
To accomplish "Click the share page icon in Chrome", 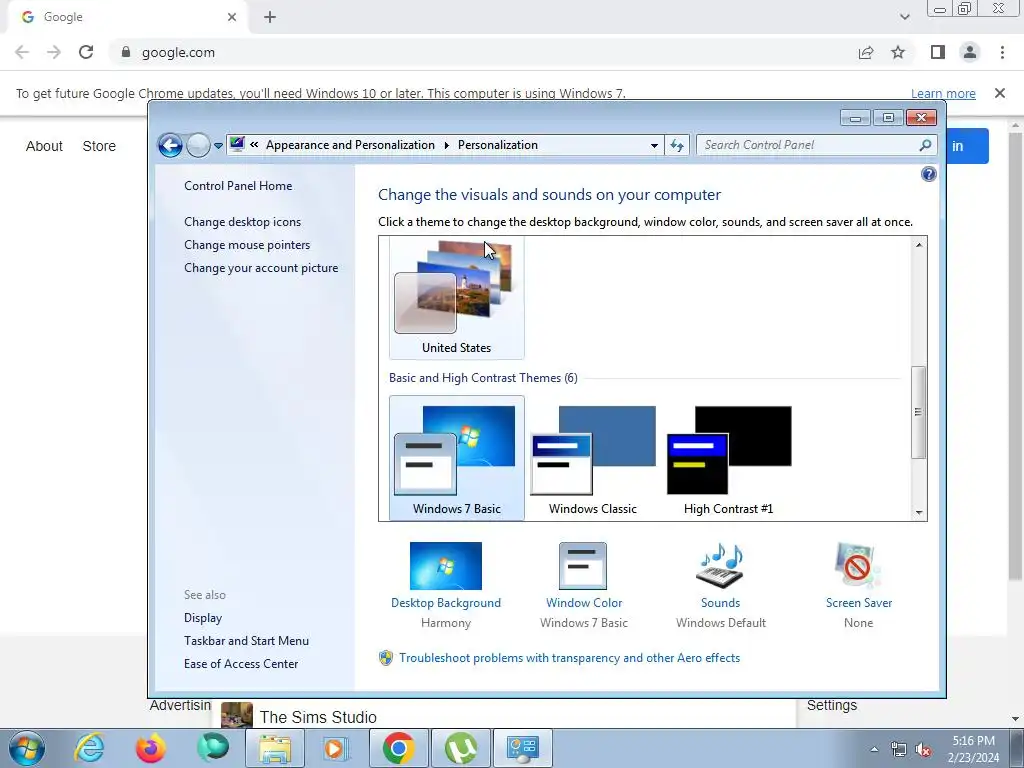I will pyautogui.click(x=866, y=52).
